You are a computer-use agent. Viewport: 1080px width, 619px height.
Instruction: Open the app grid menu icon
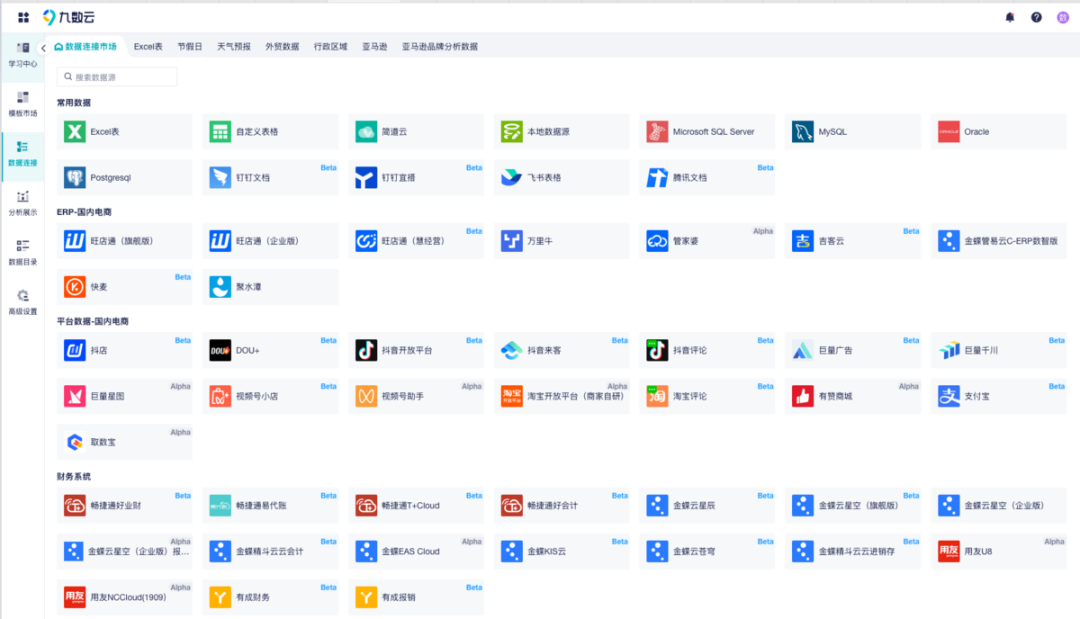point(23,17)
